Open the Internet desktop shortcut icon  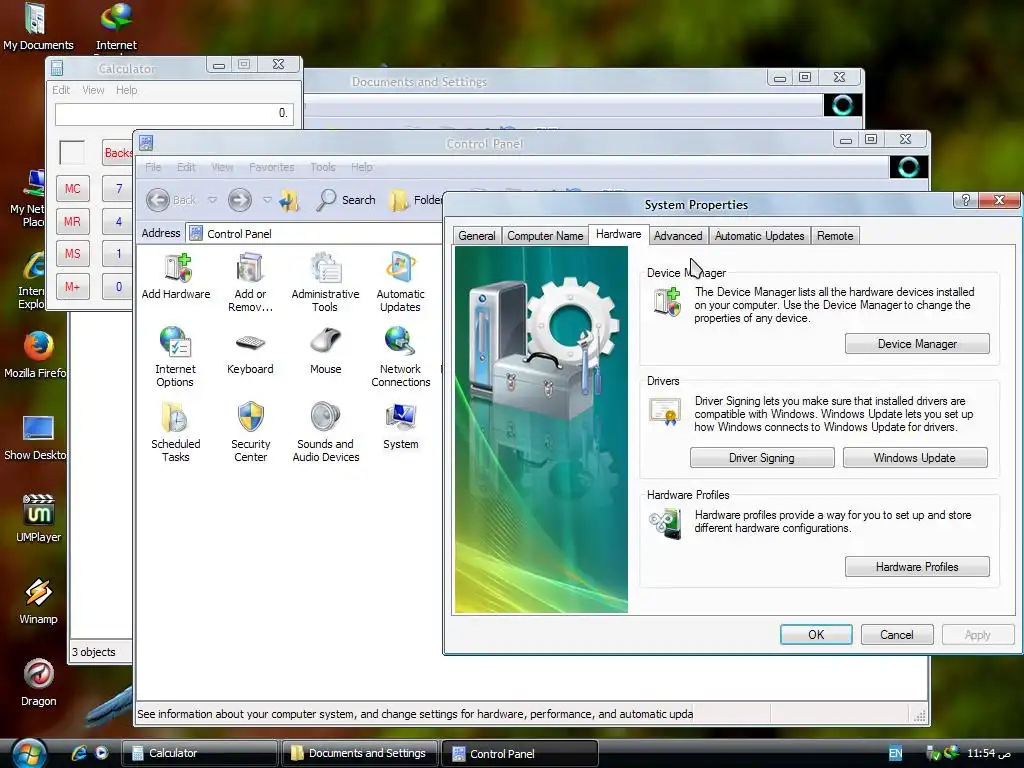pyautogui.click(x=116, y=27)
